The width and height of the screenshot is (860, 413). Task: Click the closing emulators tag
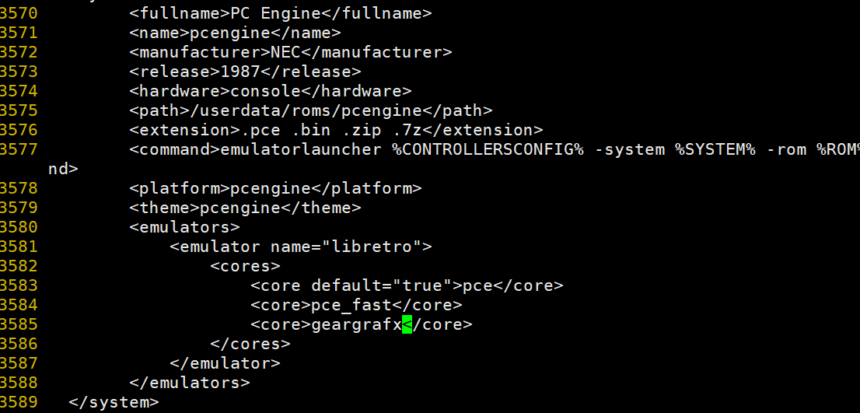point(190,383)
